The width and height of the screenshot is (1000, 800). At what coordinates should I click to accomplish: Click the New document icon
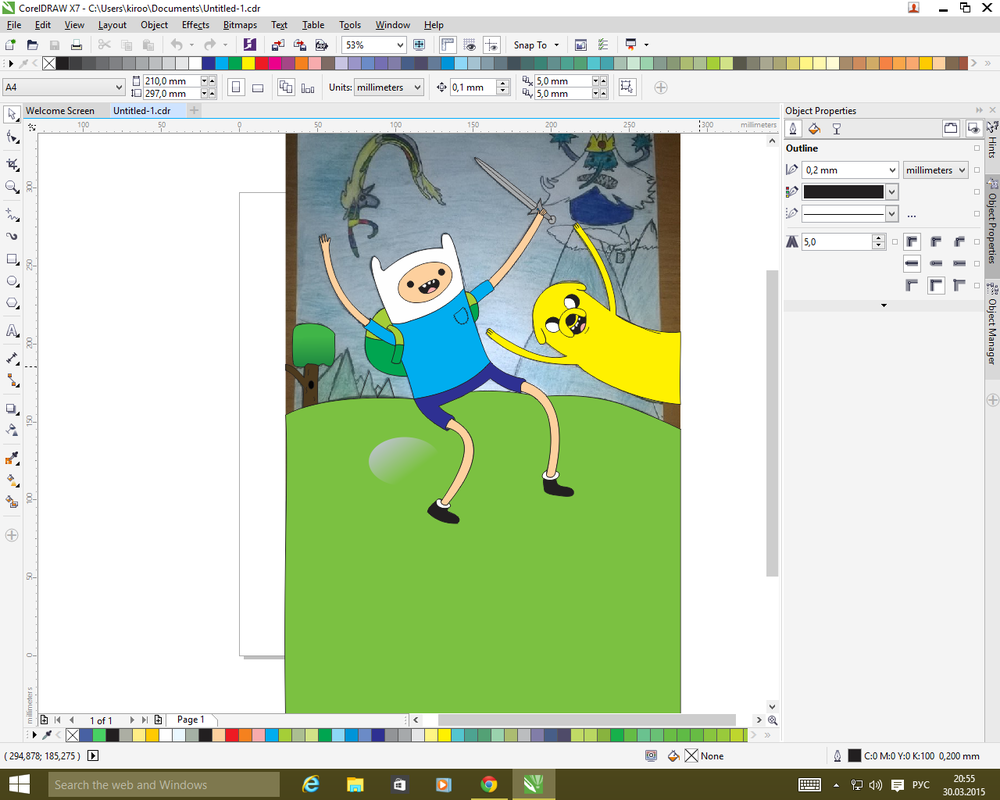pos(10,45)
